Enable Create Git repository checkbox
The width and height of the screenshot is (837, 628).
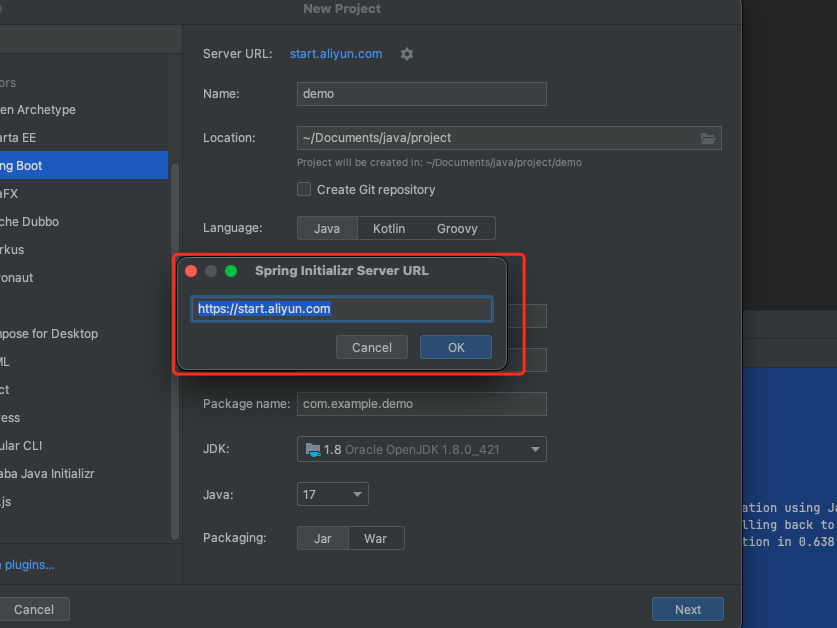[304, 190]
